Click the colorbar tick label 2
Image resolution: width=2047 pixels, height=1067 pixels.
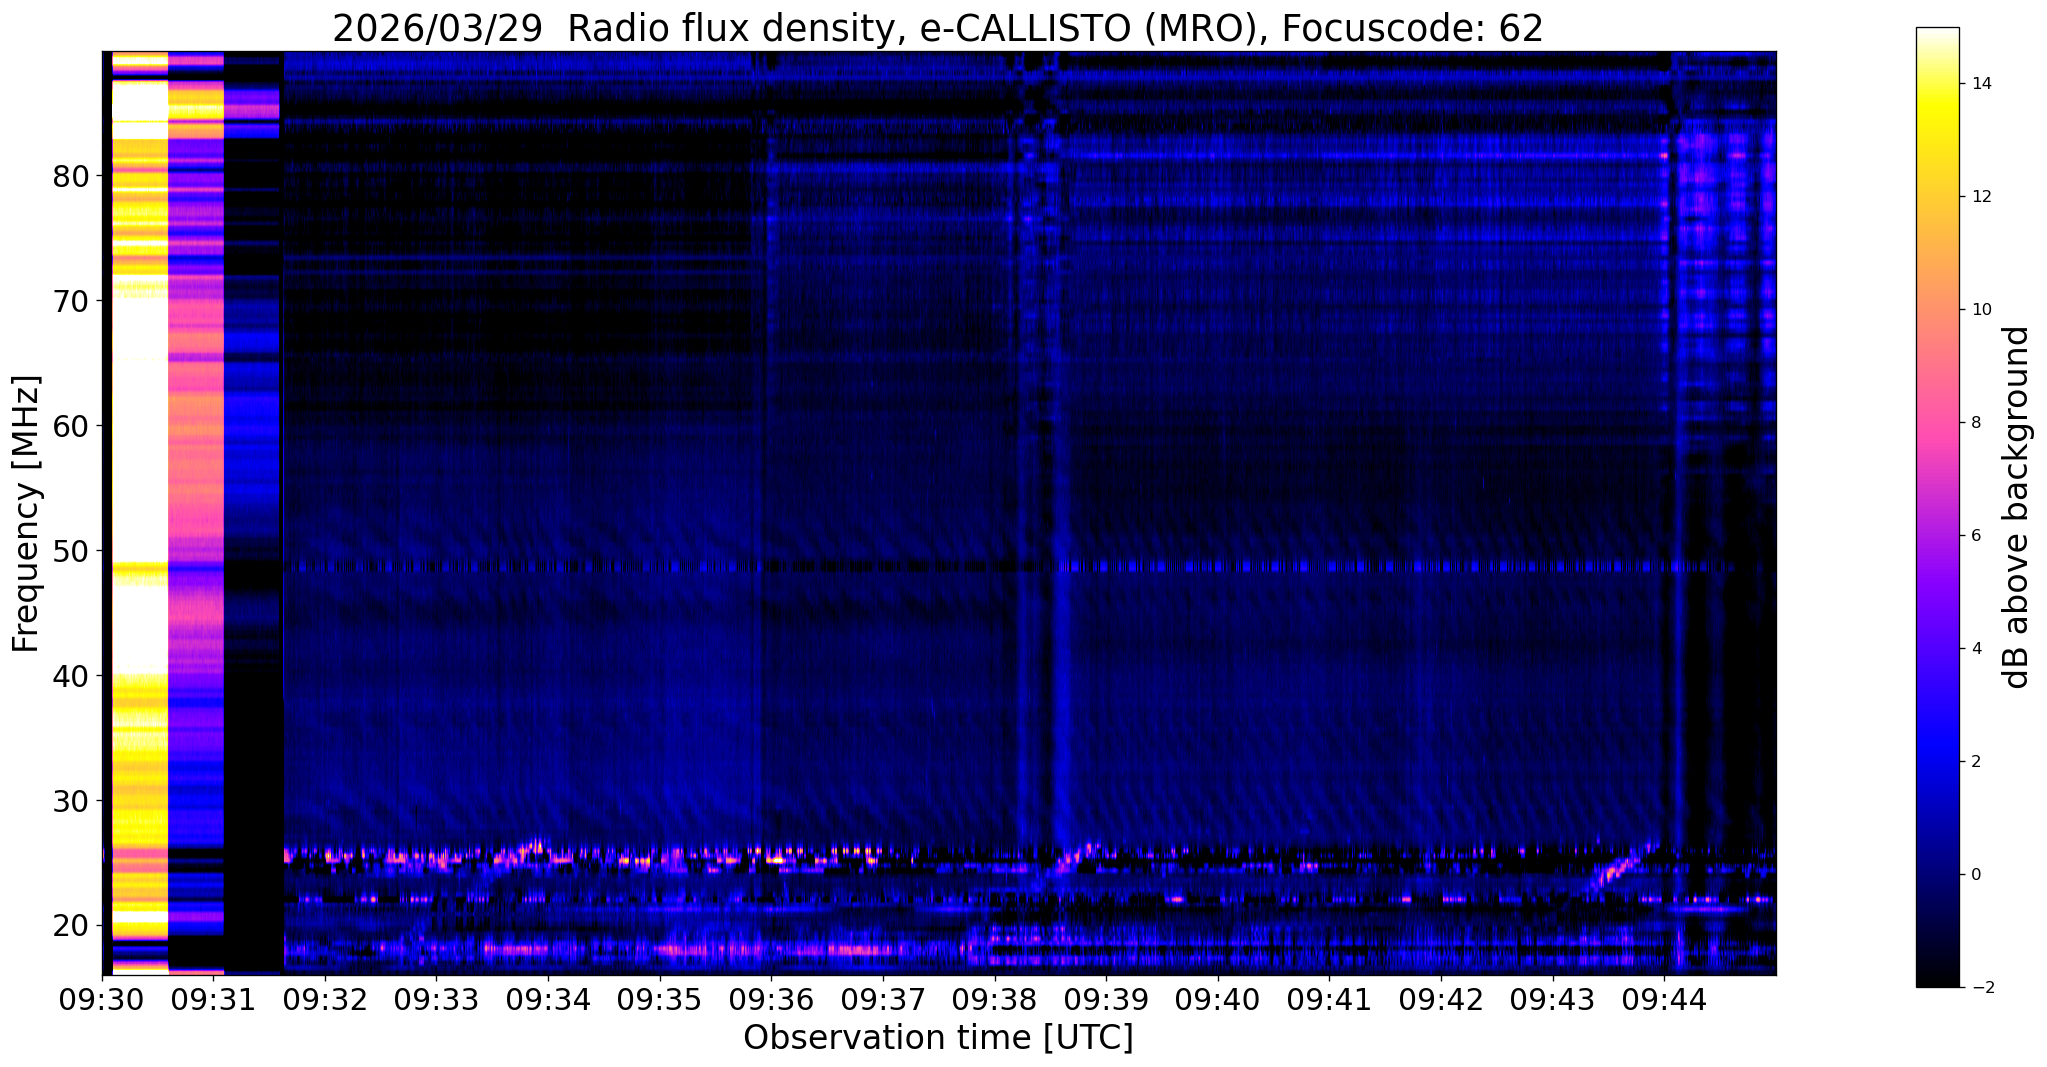[x=1974, y=762]
